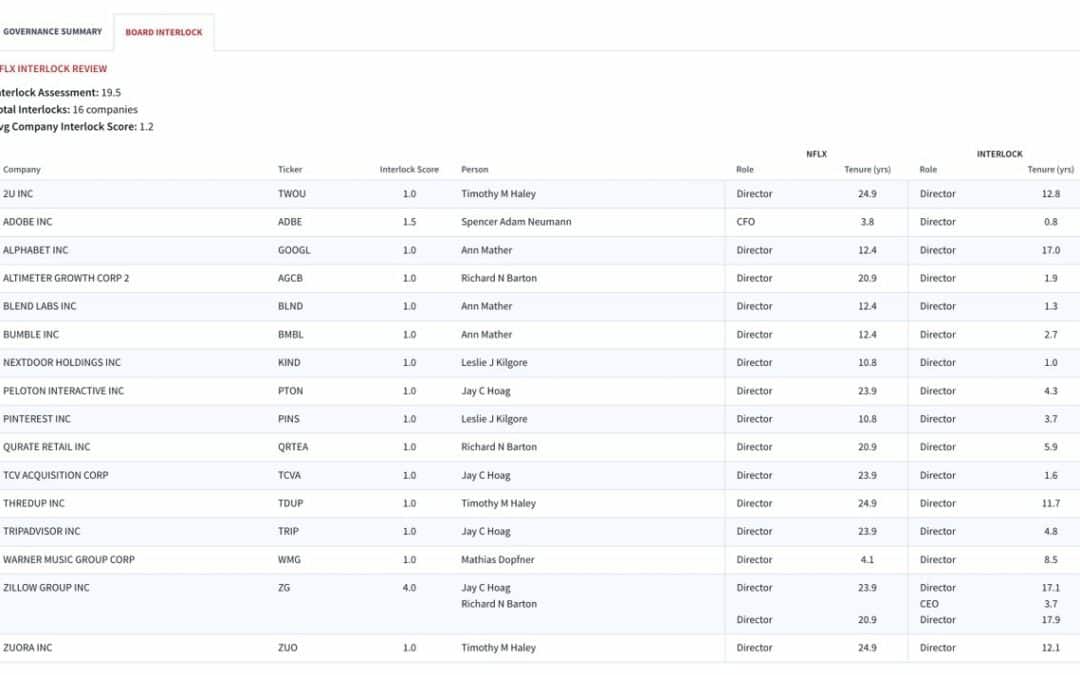
Task: Click the TRIP ticker symbol
Action: (289, 532)
